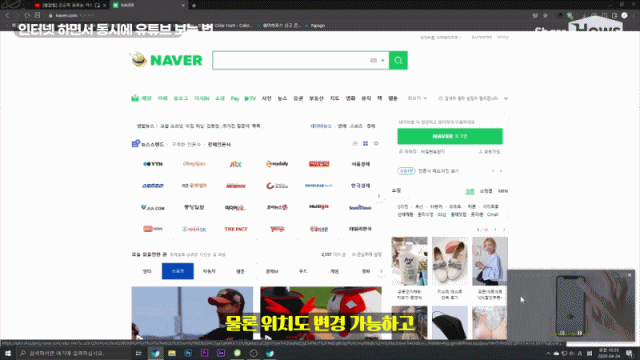Click the YTN press logo

coord(153,164)
